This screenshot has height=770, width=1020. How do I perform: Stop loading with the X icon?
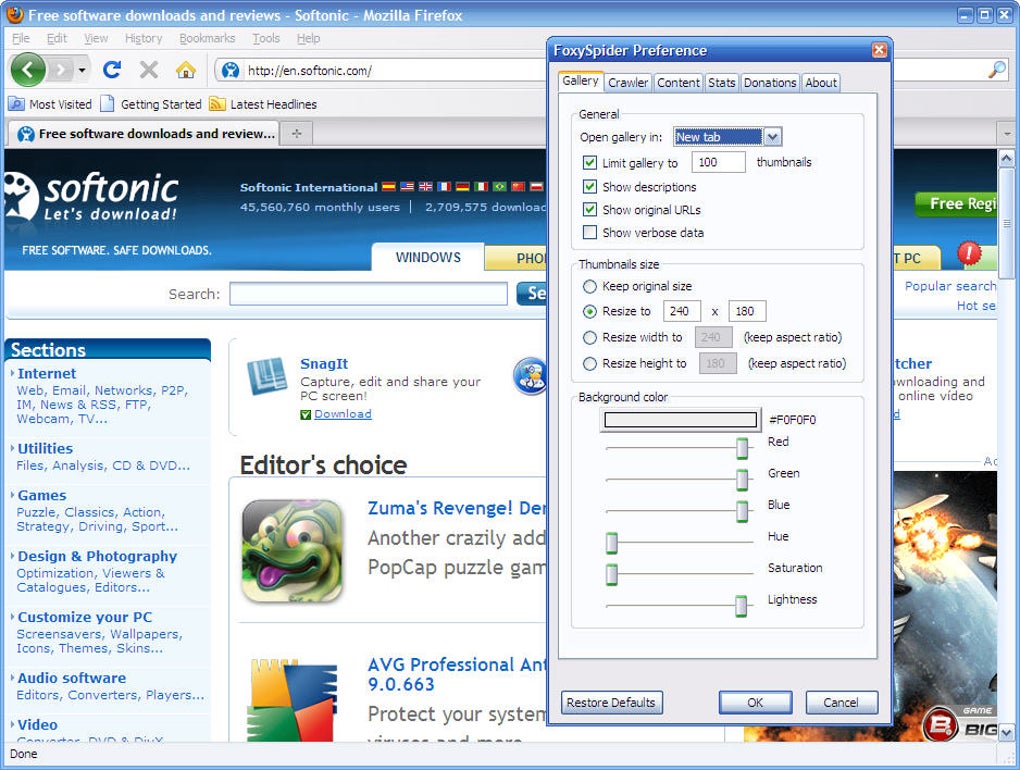pos(149,70)
